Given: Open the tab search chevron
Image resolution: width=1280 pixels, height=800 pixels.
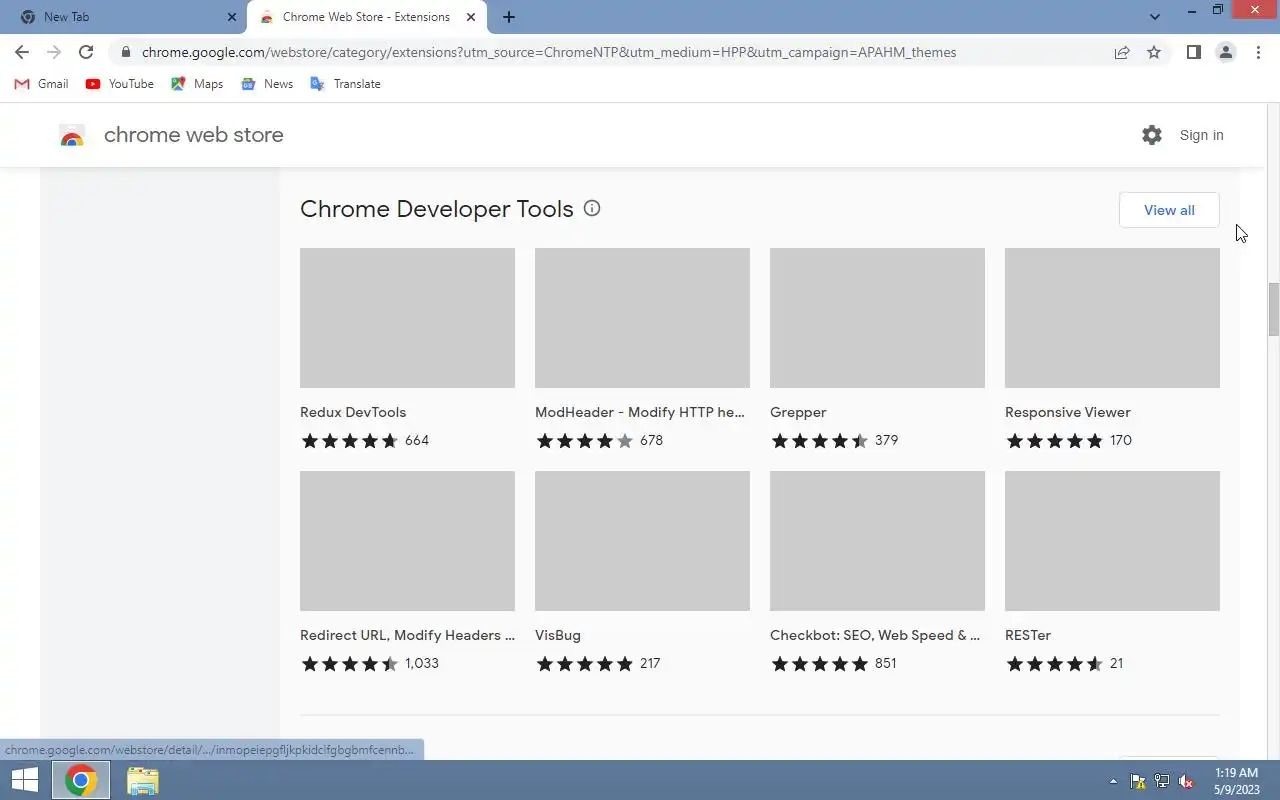Looking at the screenshot, I should [1155, 17].
